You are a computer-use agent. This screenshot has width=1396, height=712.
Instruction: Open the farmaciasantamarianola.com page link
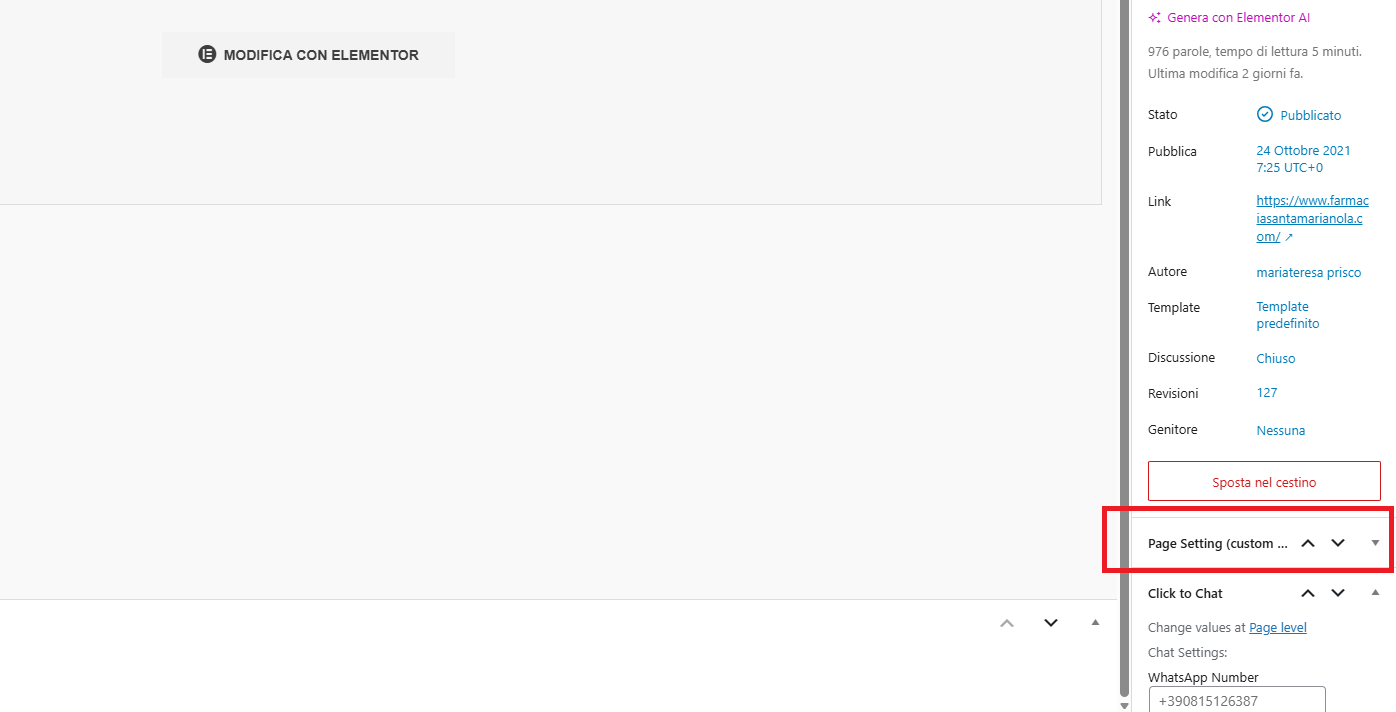tap(1312, 219)
